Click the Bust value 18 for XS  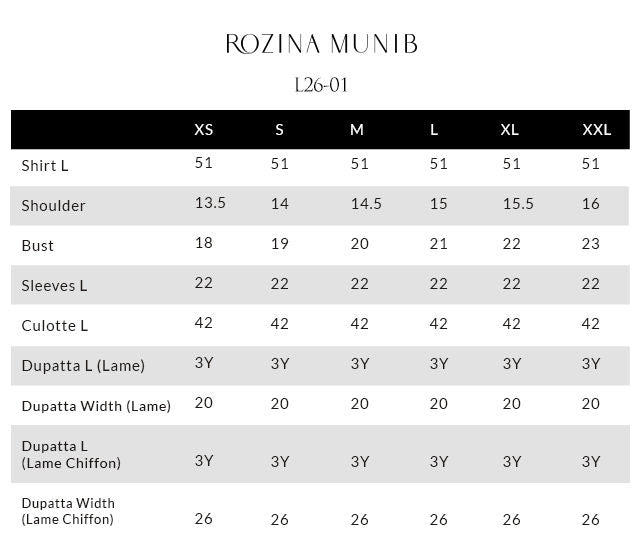point(204,243)
